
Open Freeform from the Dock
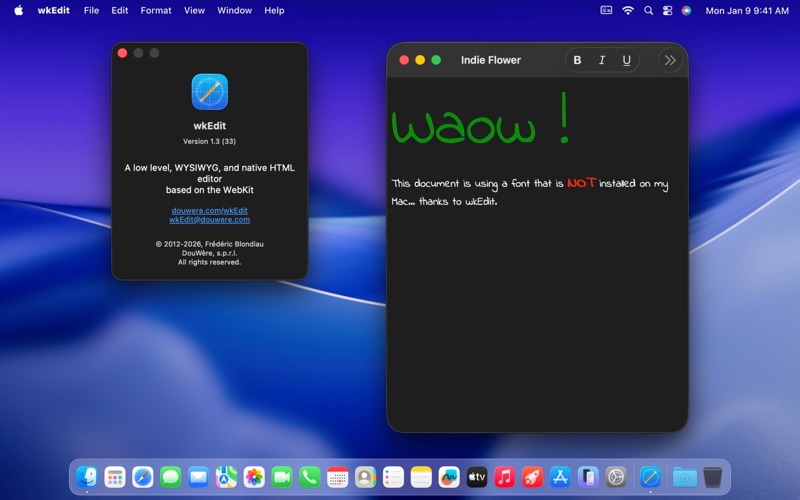(449, 478)
